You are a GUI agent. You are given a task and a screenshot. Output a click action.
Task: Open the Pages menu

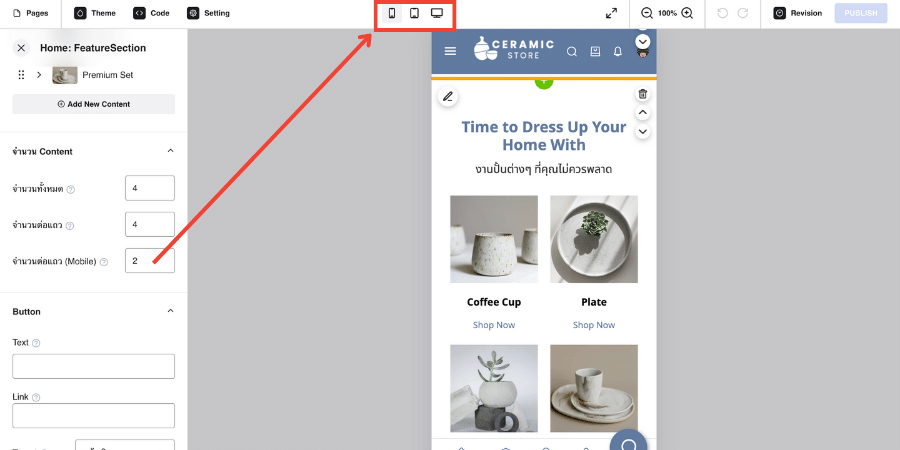click(x=30, y=13)
